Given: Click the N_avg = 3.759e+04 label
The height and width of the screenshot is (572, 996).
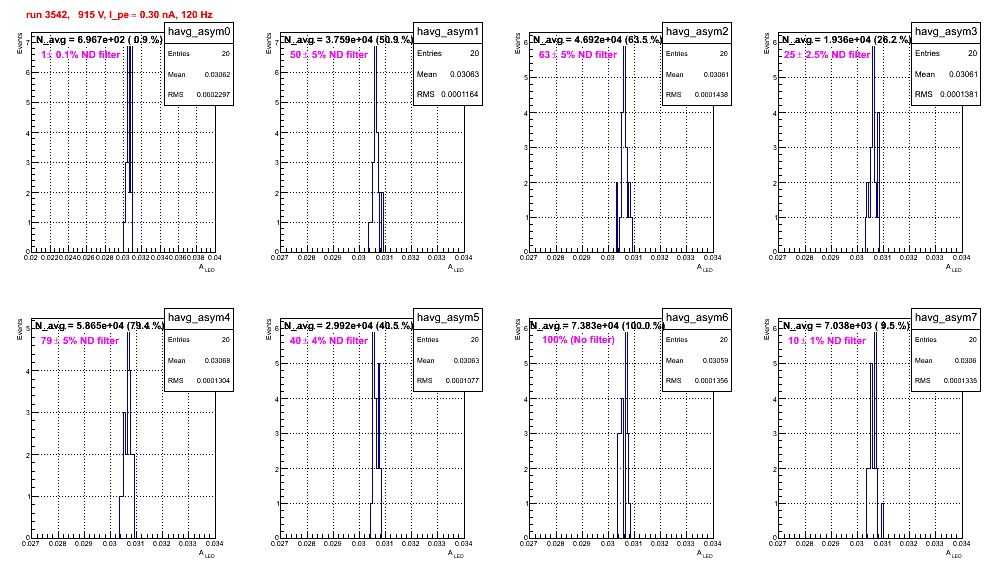Looking at the screenshot, I should [x=348, y=39].
